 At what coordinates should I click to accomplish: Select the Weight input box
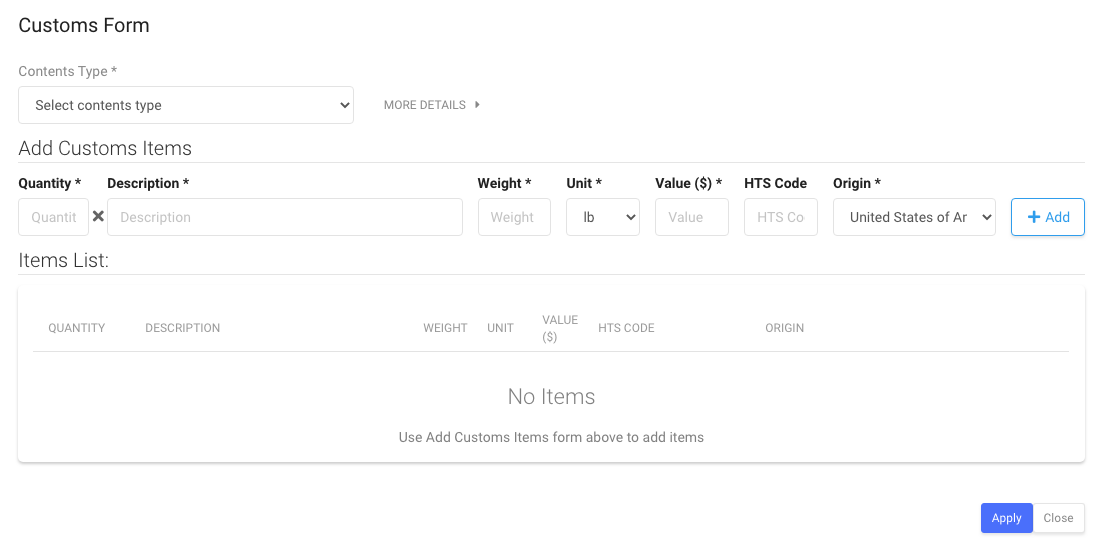click(x=513, y=217)
